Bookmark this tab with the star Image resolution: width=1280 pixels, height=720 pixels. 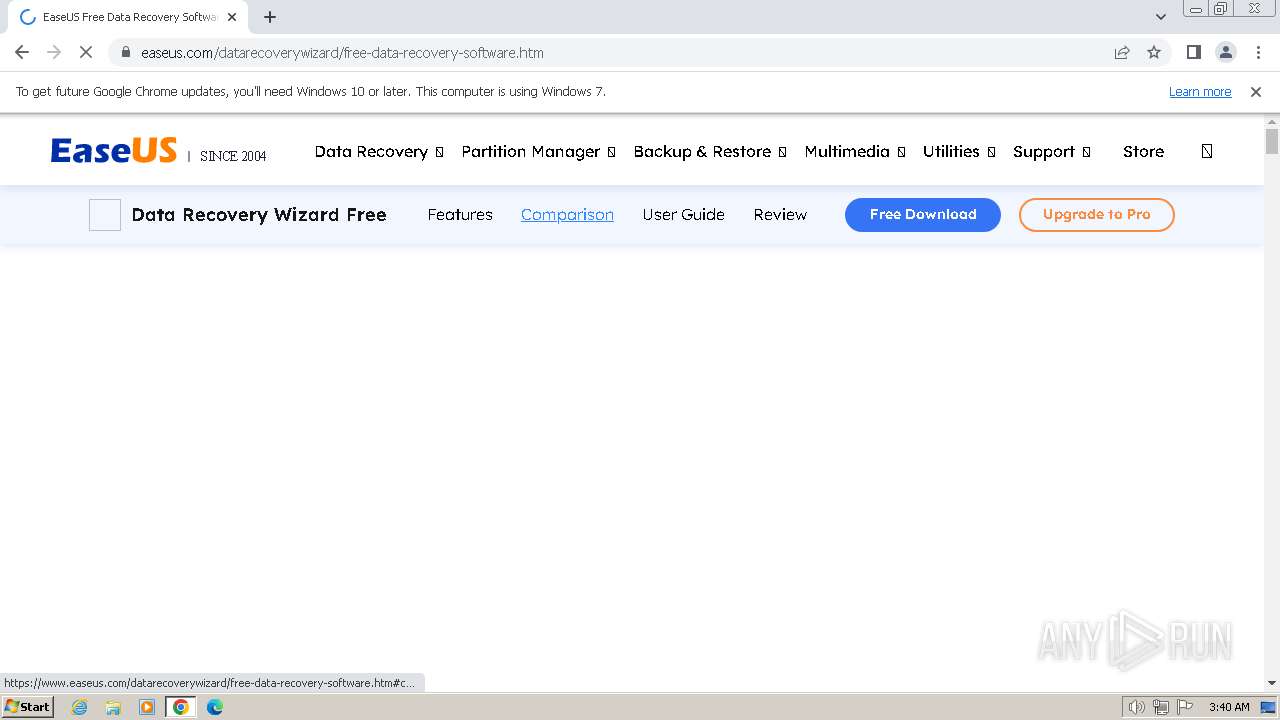[1154, 52]
